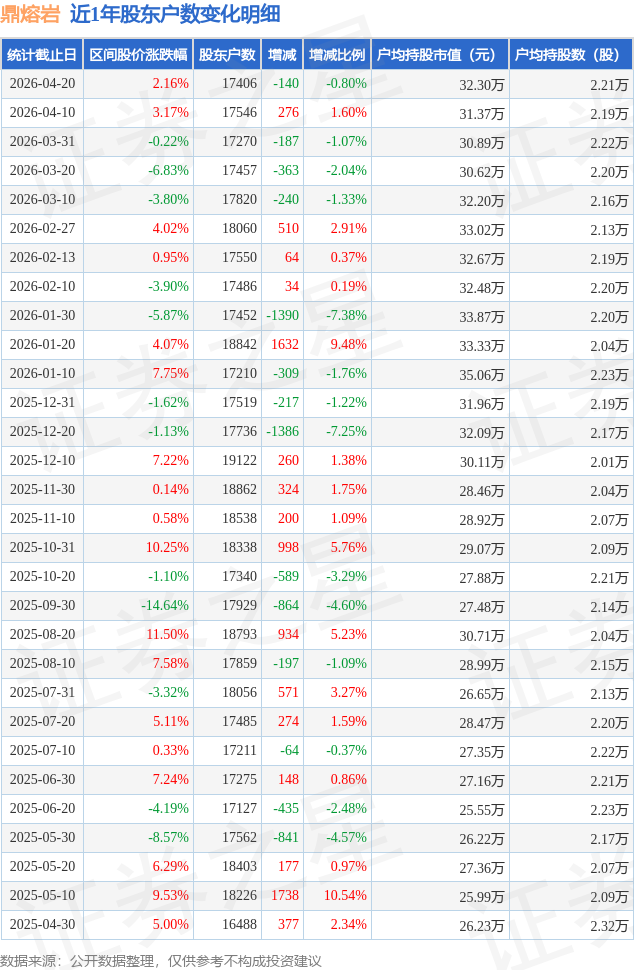Select the 2026-04-20 date cell
634x970 pixels.
click(x=42, y=84)
